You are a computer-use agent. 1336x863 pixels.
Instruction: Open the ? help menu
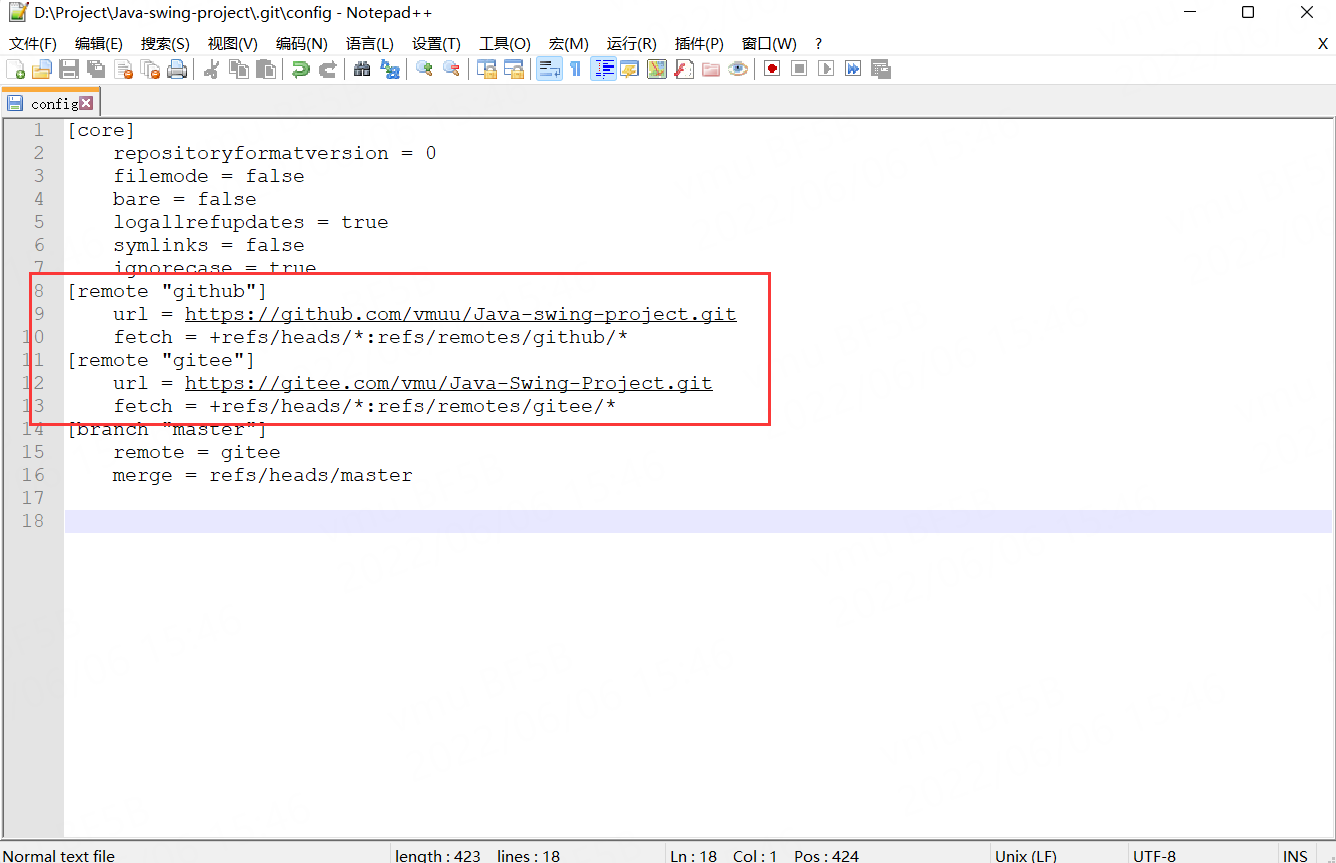pos(818,44)
